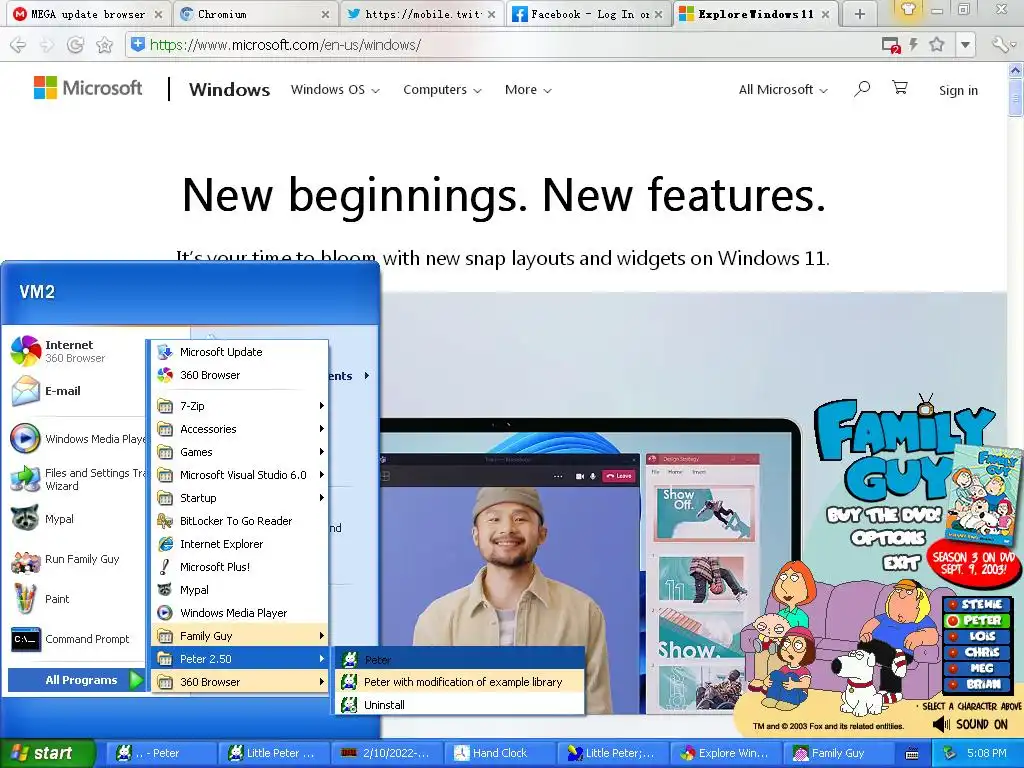Expand Microsoft Visual Studio 6.0 folder
Screen dimensions: 1024x768
click(x=240, y=475)
